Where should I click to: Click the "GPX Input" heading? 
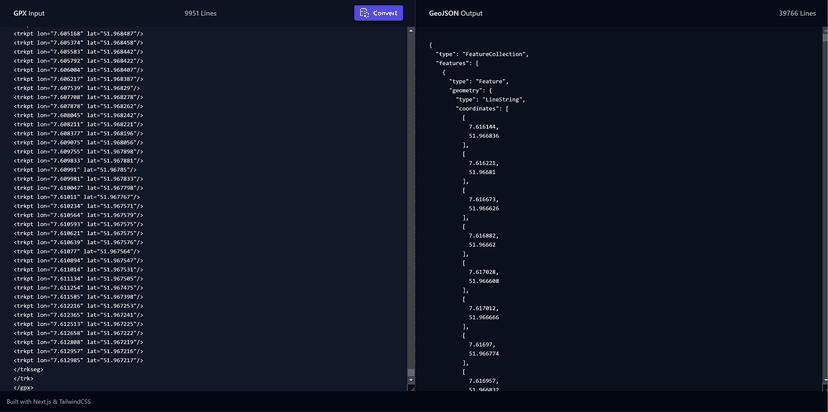pos(29,13)
